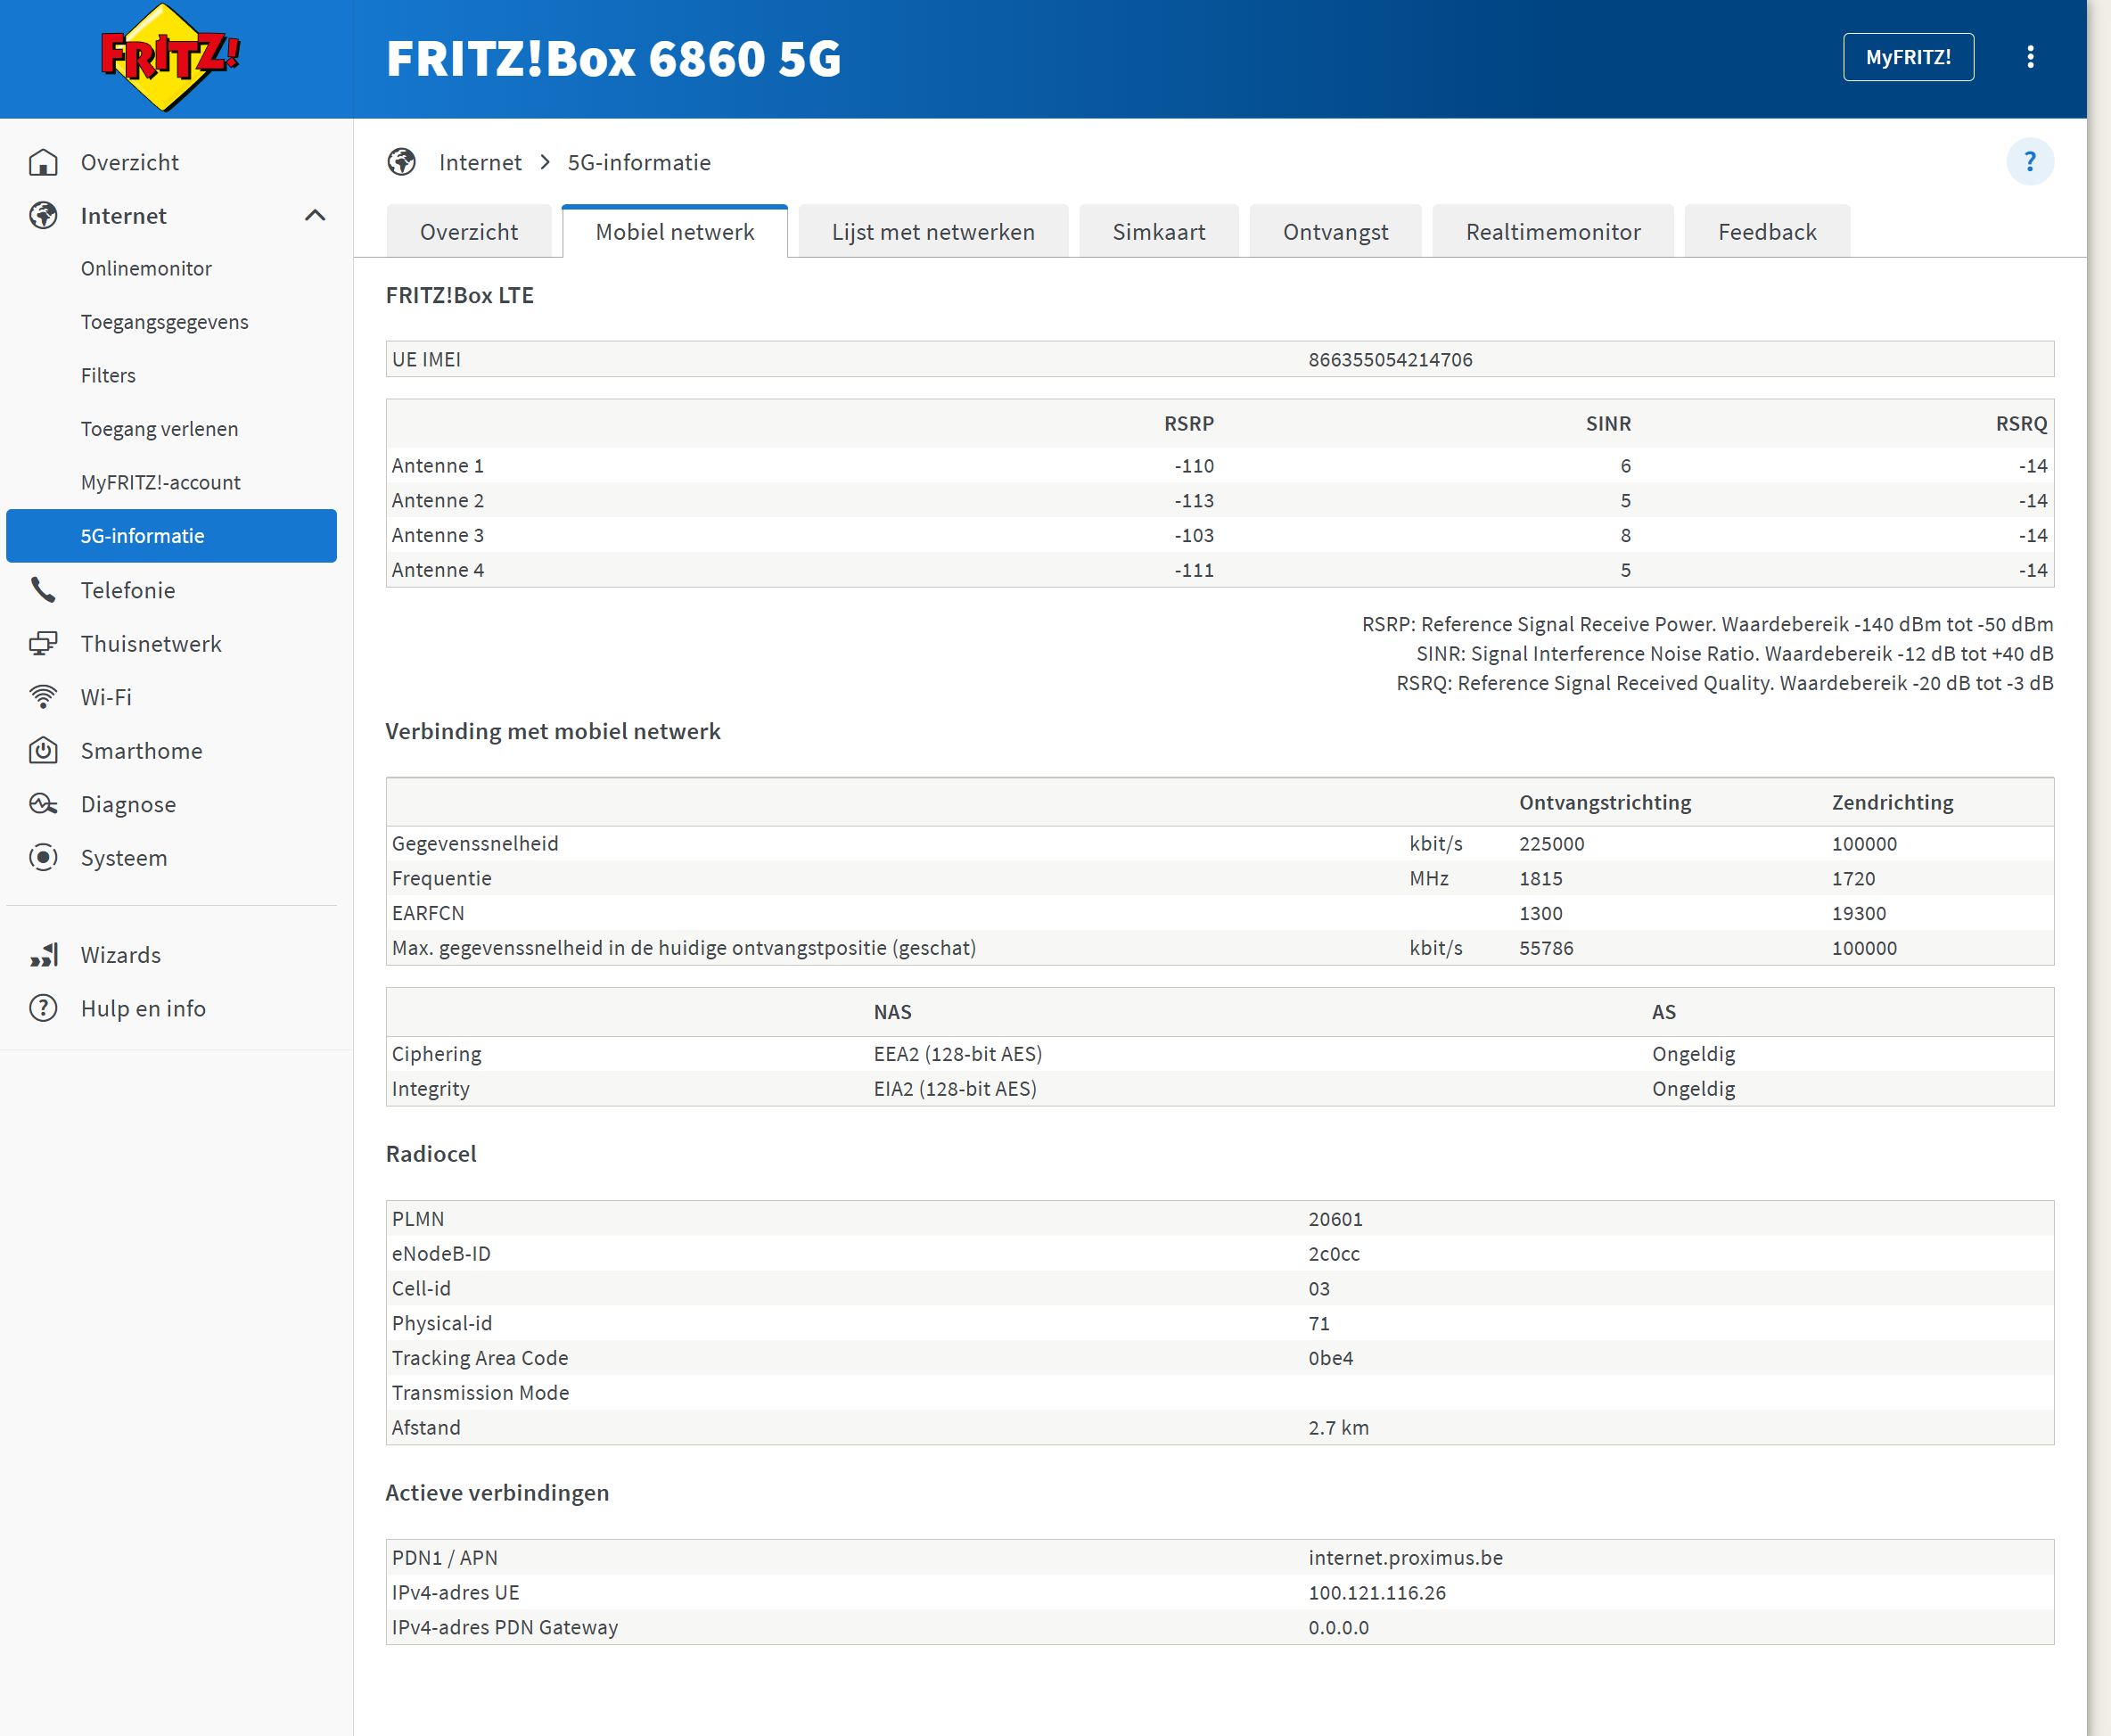Click the EARFCN upload value 19300
This screenshot has height=1736, width=2111.
[x=1859, y=913]
